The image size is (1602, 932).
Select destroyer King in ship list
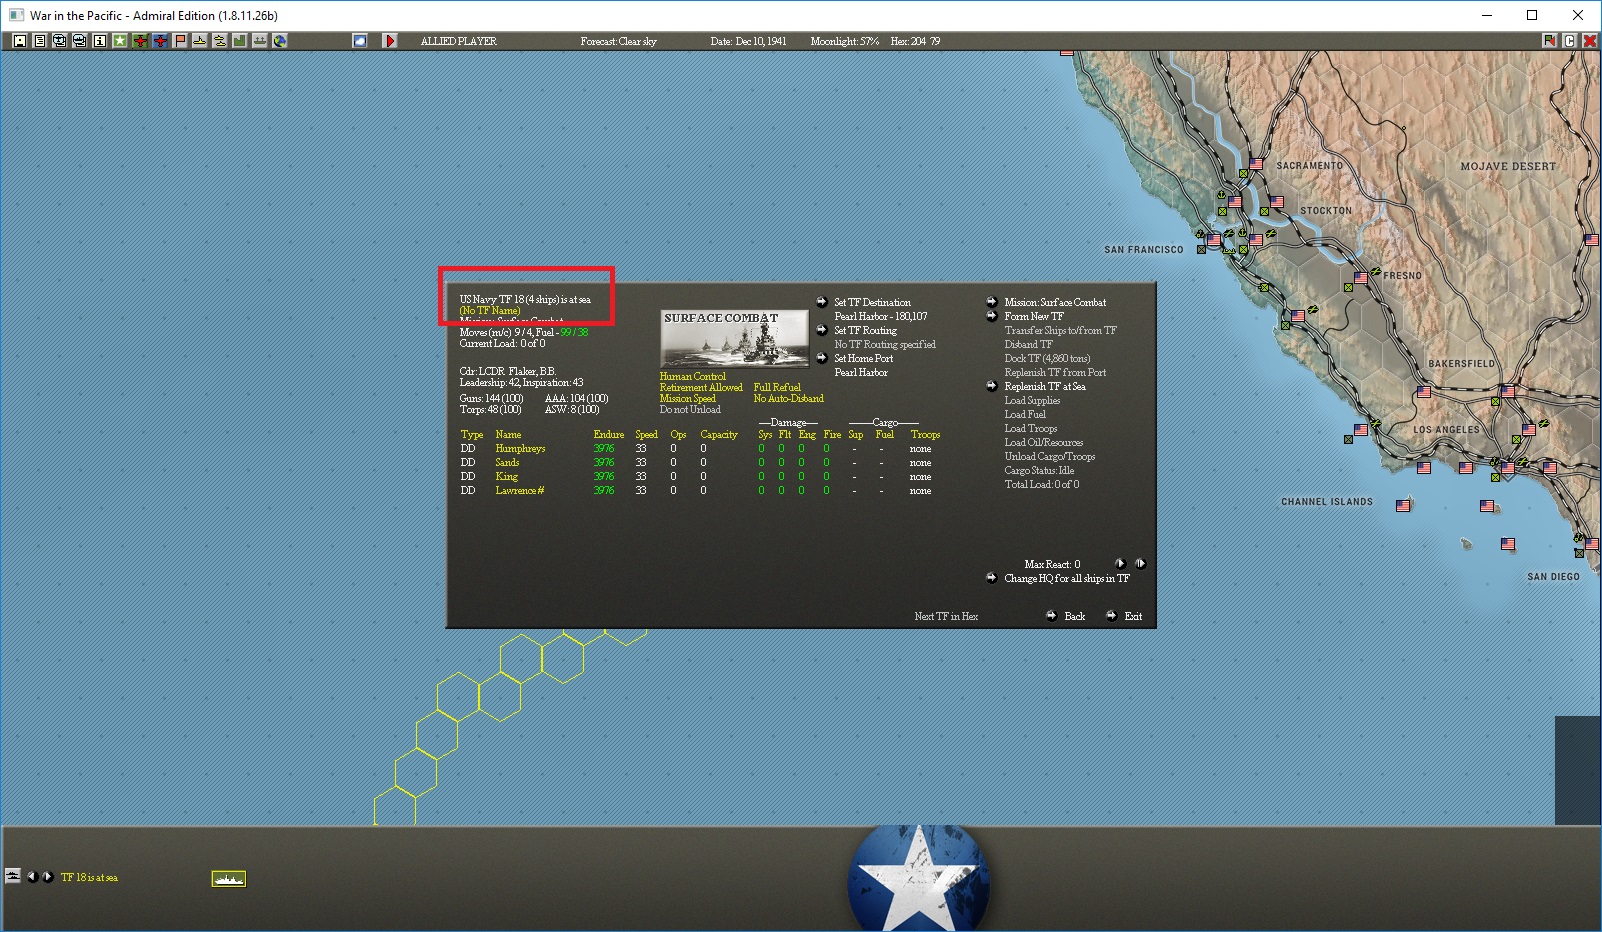point(507,477)
